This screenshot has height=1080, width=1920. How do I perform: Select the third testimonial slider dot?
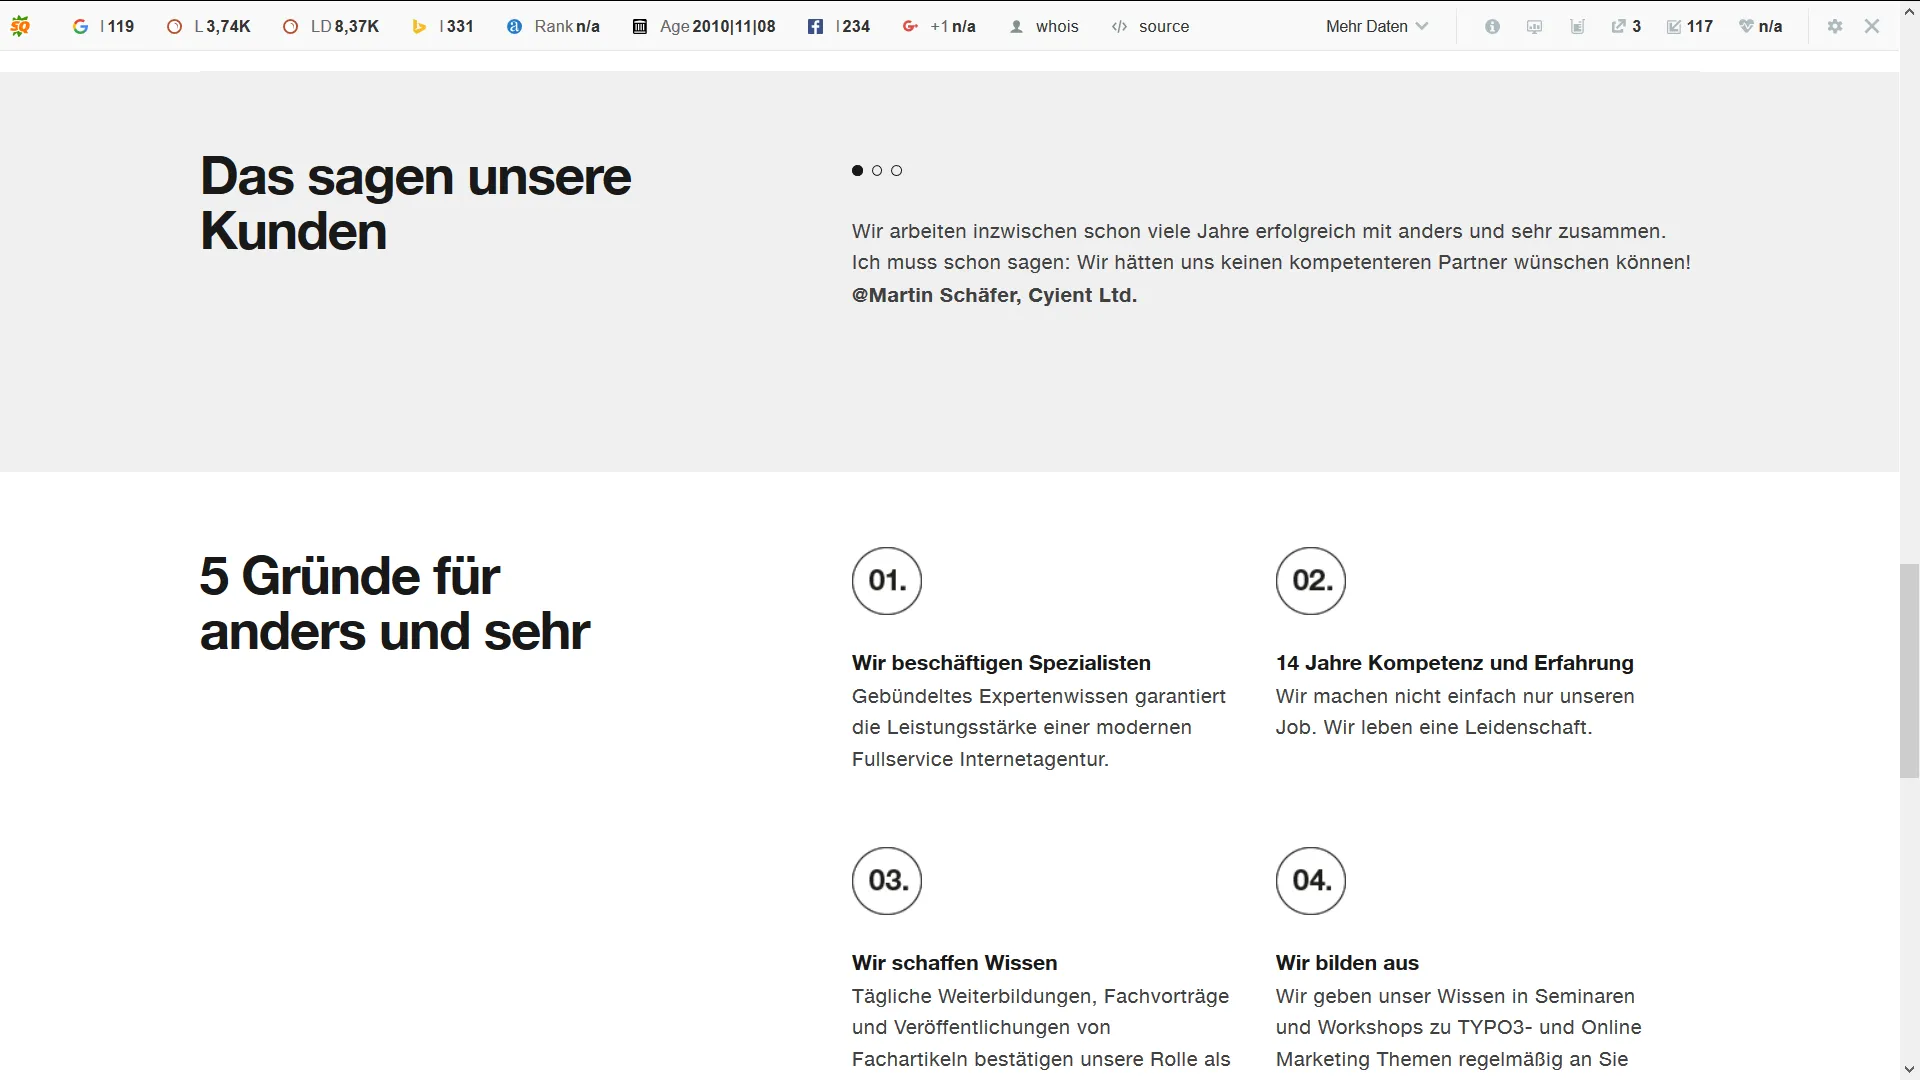pyautogui.click(x=897, y=171)
